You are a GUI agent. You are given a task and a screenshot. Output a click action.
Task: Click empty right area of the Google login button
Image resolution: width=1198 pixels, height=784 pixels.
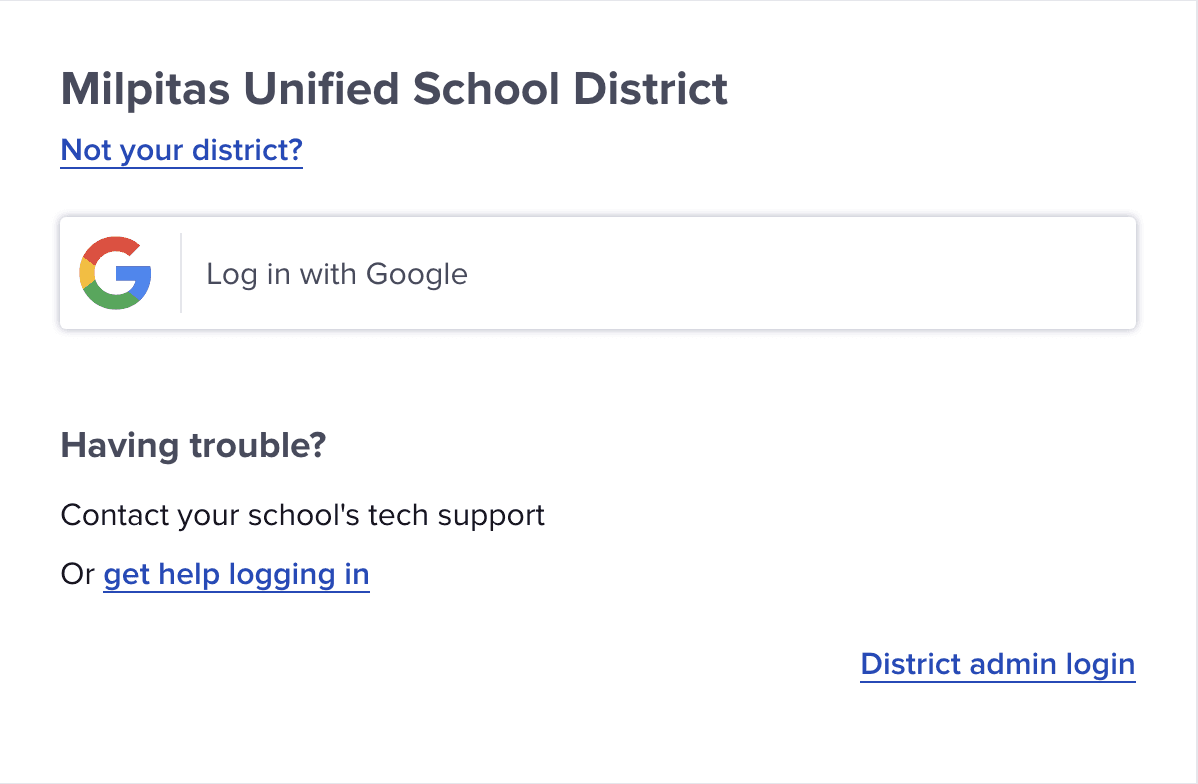click(802, 273)
